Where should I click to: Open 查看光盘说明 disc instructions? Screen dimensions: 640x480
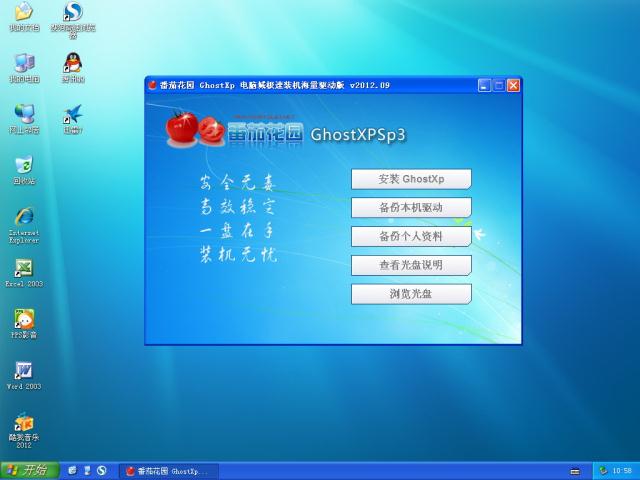[x=411, y=265]
